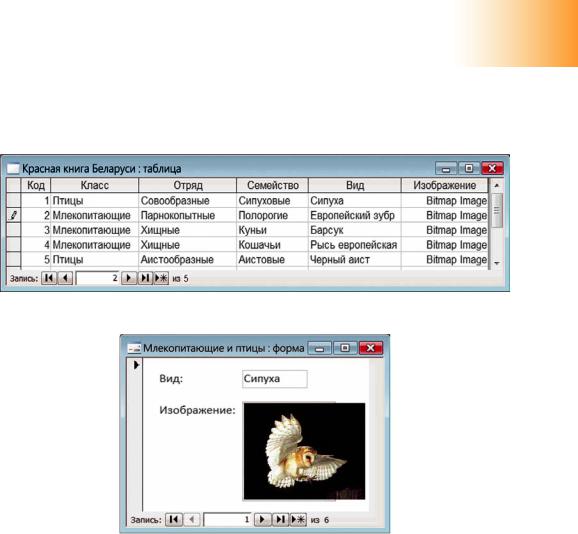
Task: Click table icon in Красная книга Беларуси title bar
Action: click(13, 168)
